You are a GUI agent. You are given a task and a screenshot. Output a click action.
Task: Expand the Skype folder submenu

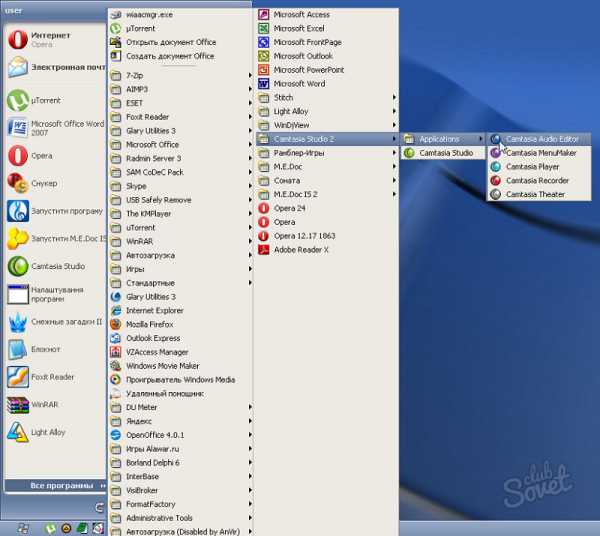180,186
